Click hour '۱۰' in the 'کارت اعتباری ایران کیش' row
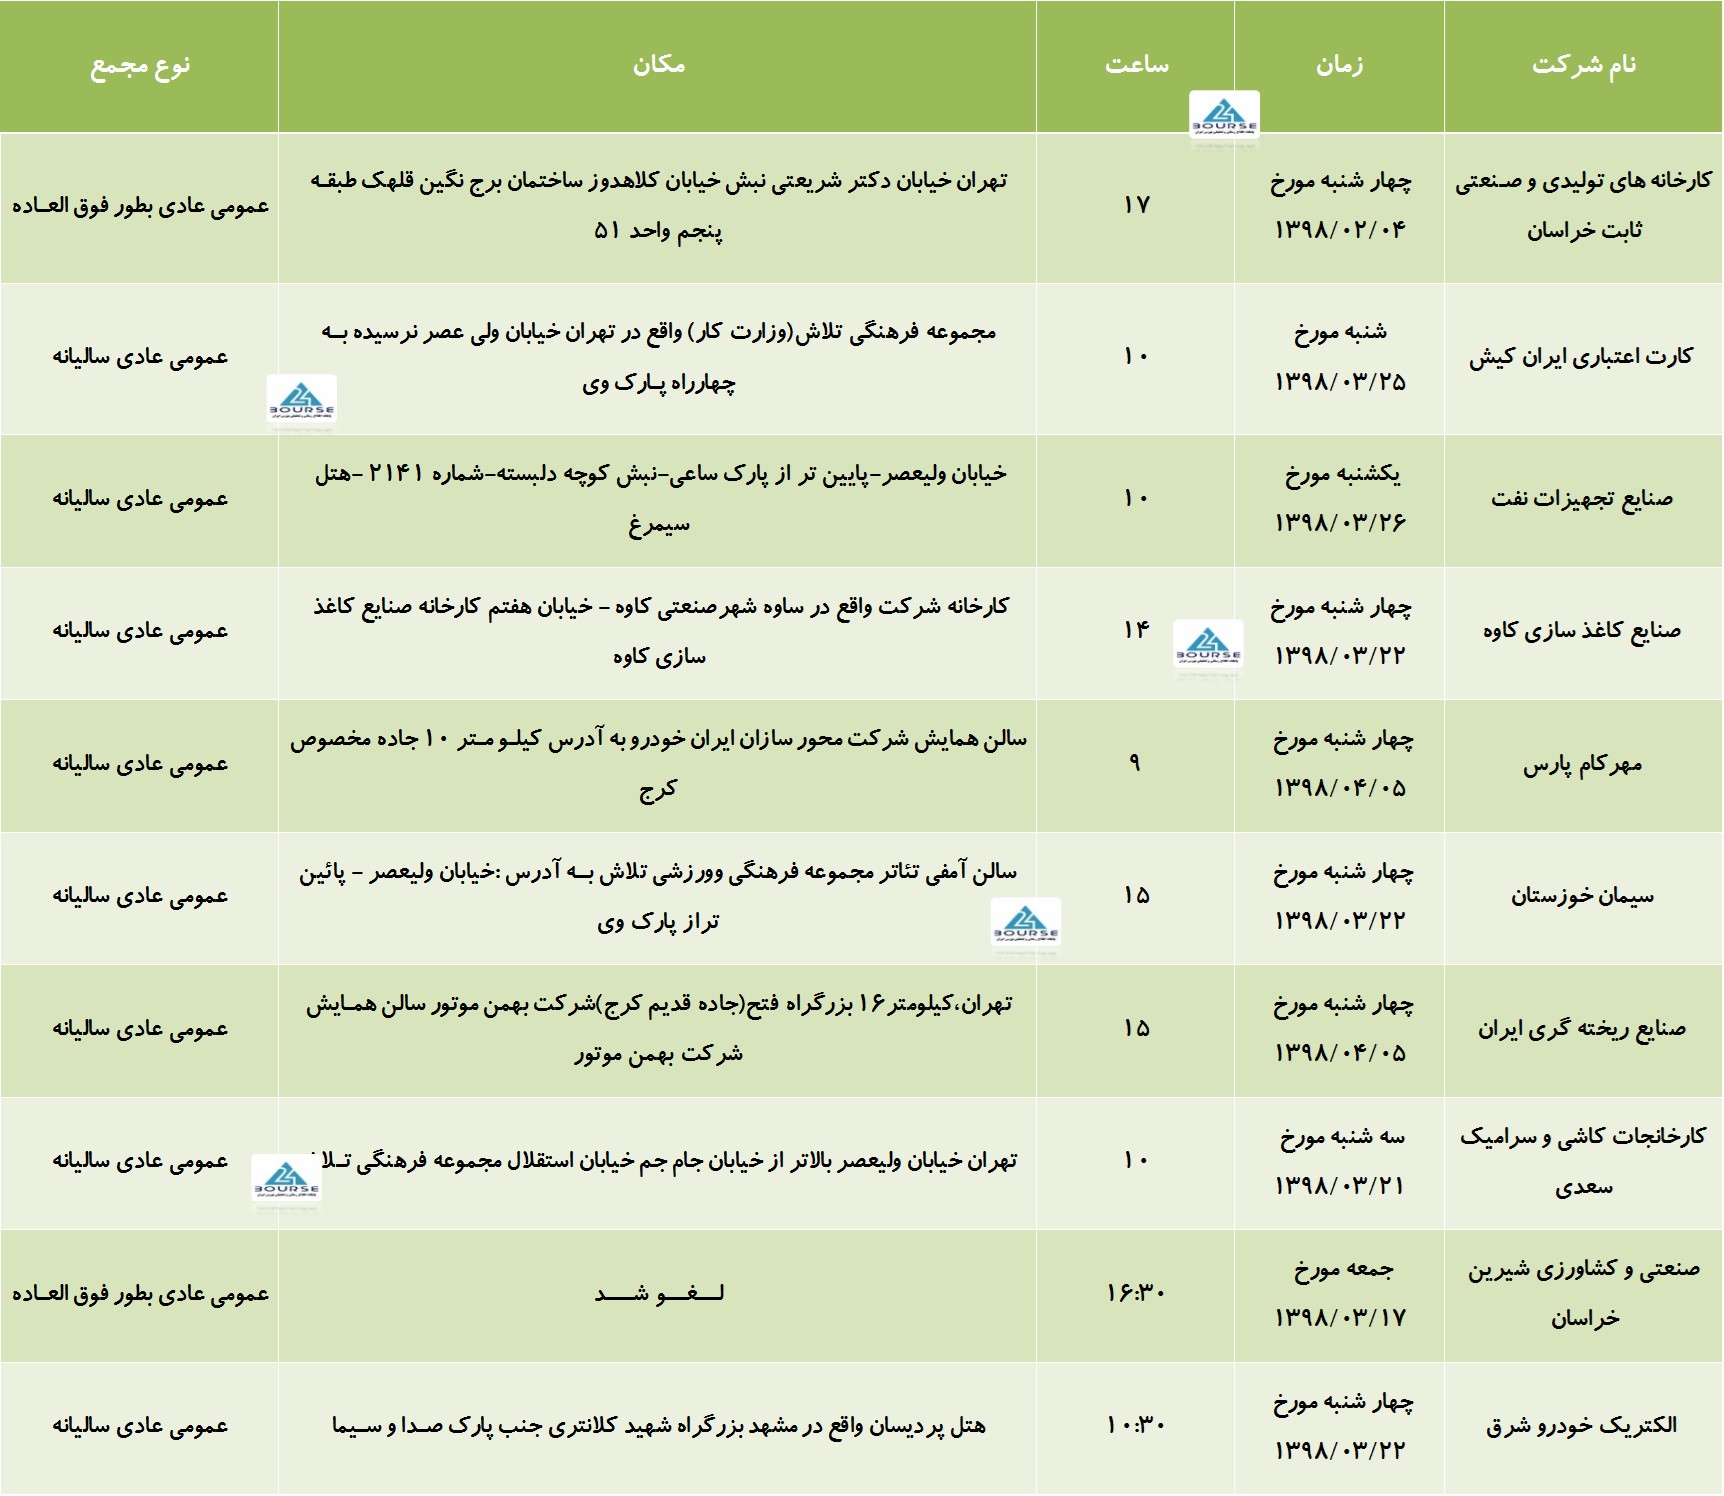This screenshot has height=1496, width=1724. point(1136,357)
